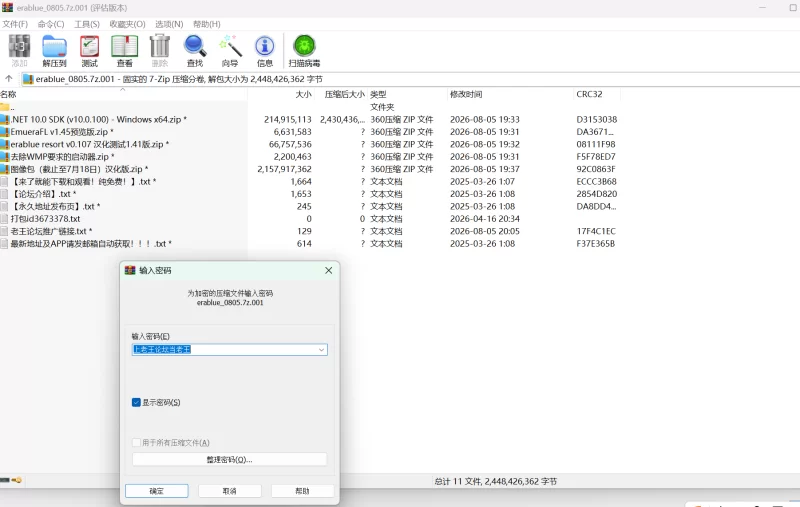800x507 pixels.
Task: Sort by Packed size (压缩后大小) column header
Action: (341, 94)
